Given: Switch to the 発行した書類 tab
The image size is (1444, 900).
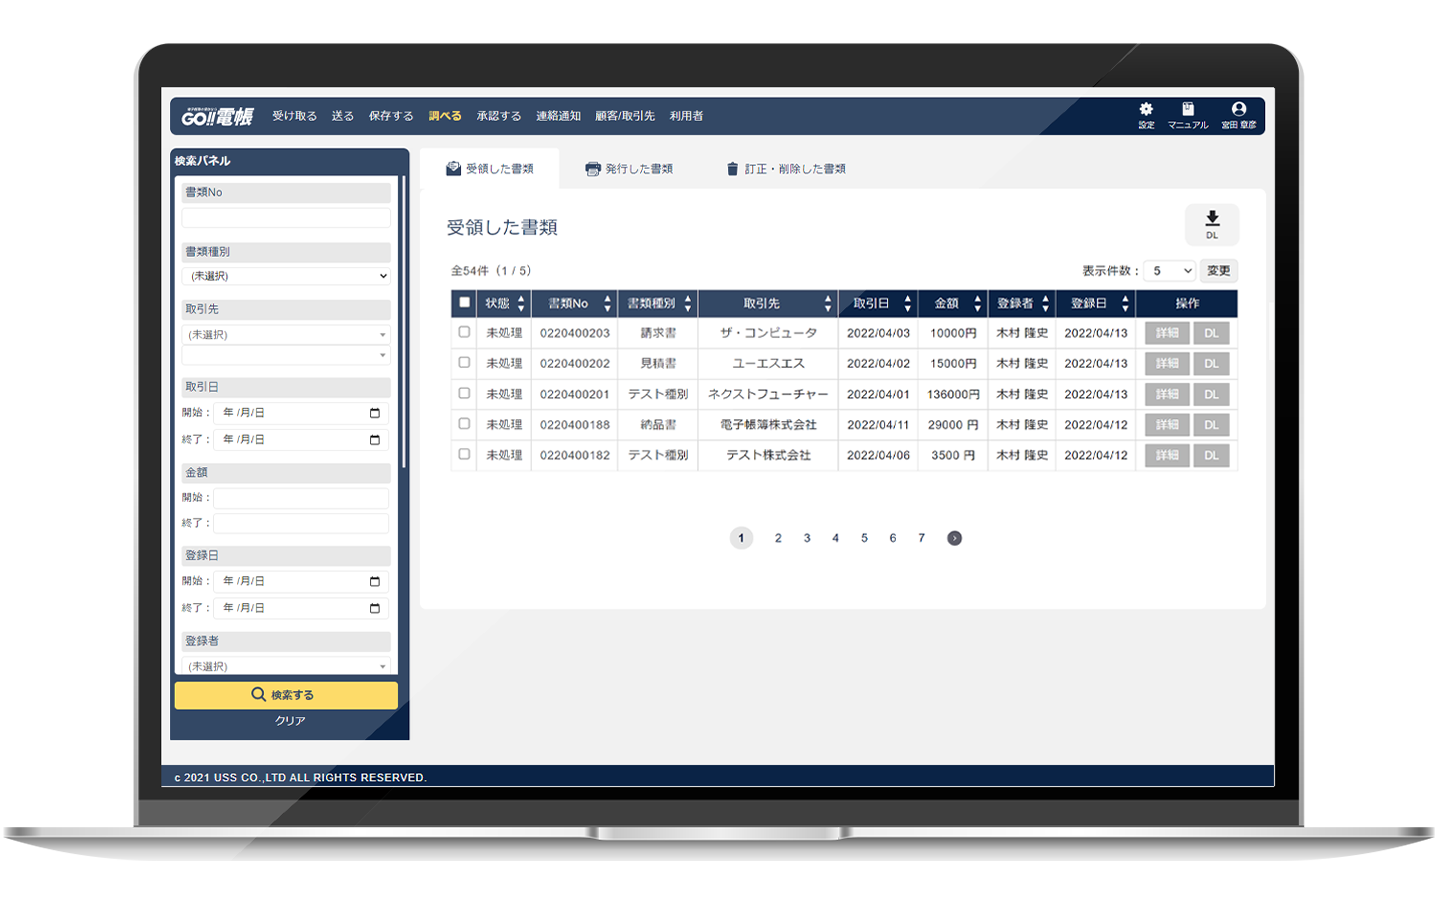Looking at the screenshot, I should tap(629, 169).
